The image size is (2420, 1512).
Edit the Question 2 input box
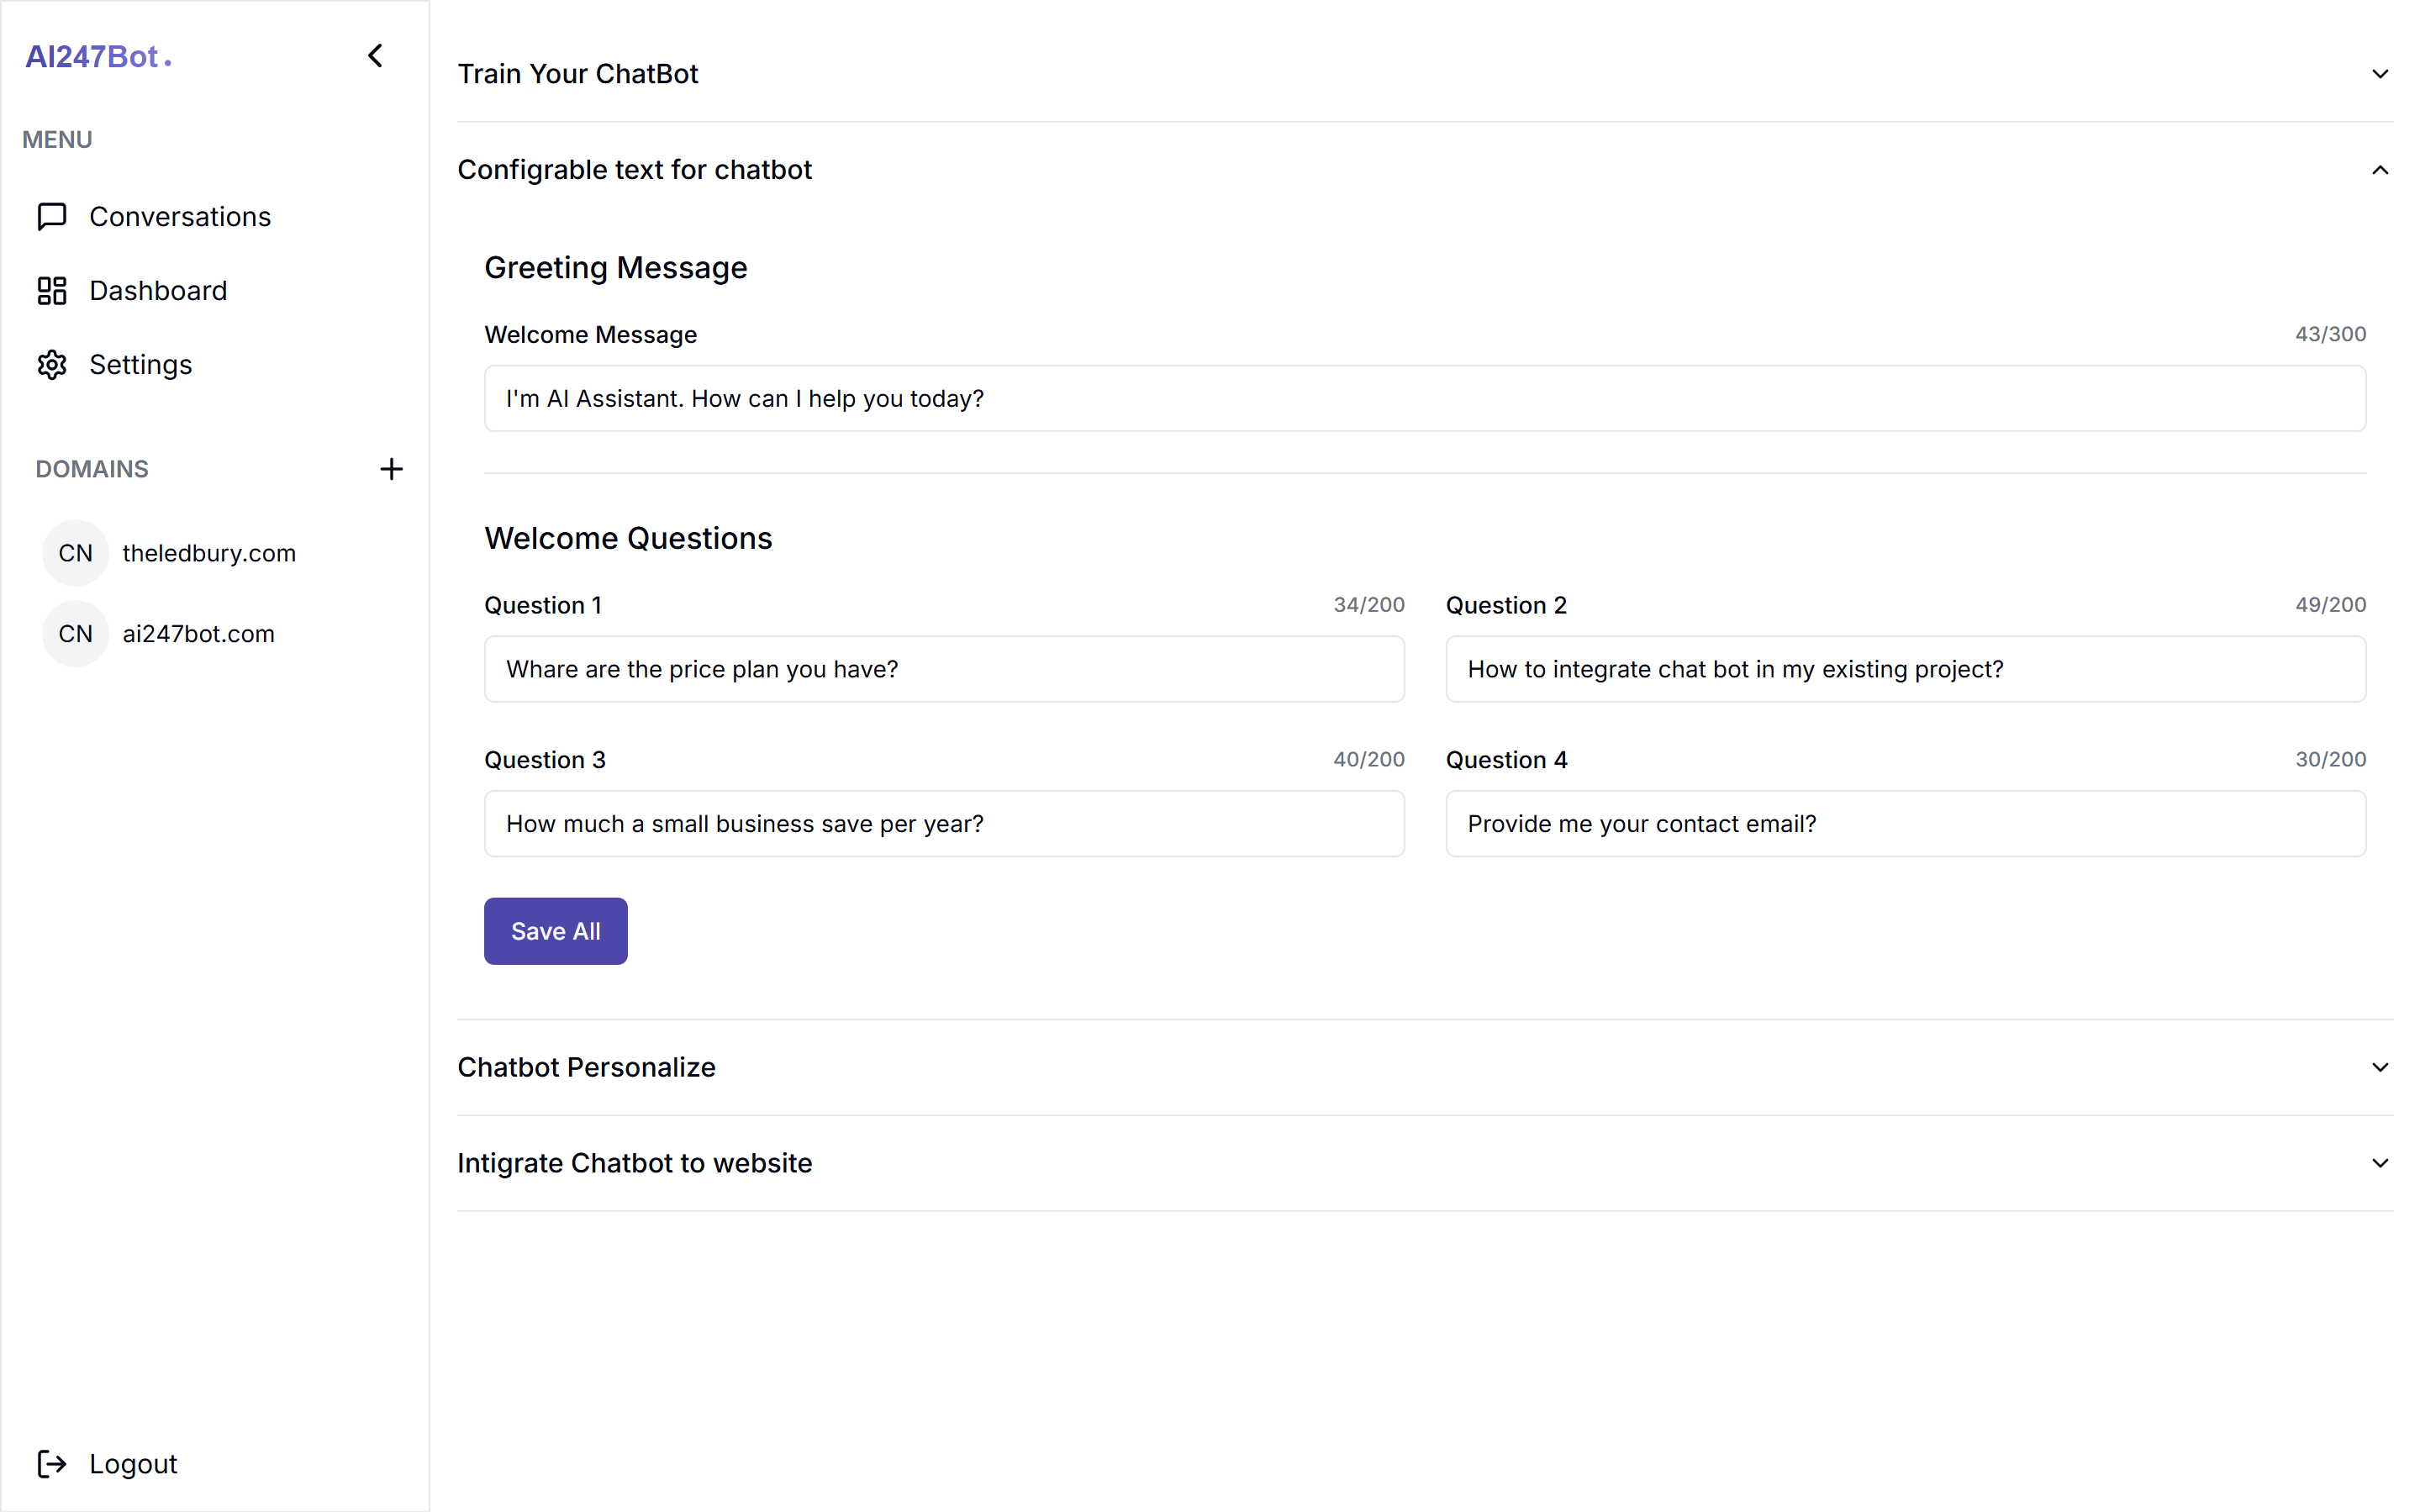point(1905,669)
